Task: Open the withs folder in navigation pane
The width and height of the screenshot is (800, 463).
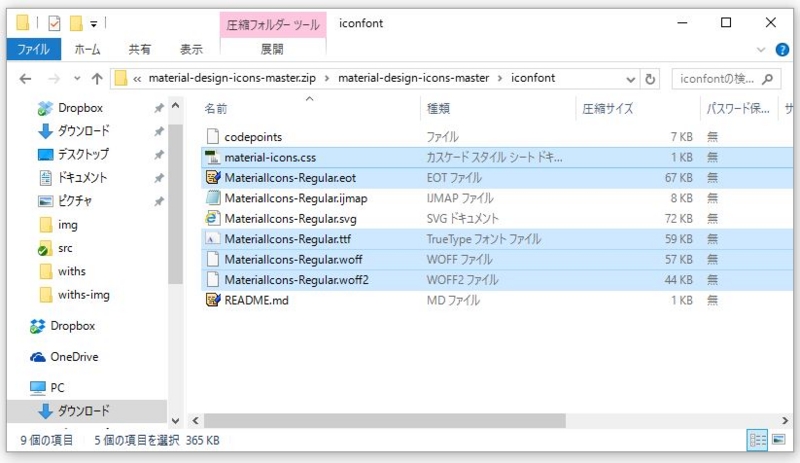Action: click(71, 271)
